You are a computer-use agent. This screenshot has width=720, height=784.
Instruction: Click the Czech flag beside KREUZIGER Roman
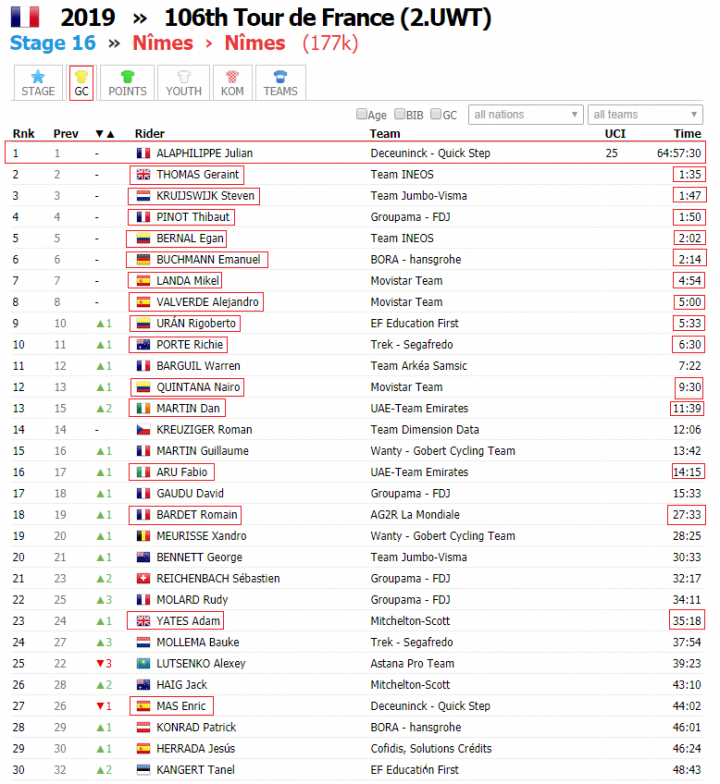(144, 430)
